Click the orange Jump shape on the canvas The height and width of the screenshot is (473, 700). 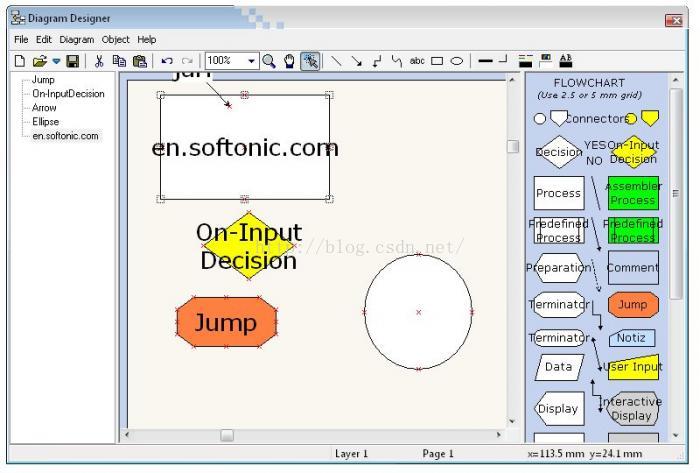click(x=227, y=322)
